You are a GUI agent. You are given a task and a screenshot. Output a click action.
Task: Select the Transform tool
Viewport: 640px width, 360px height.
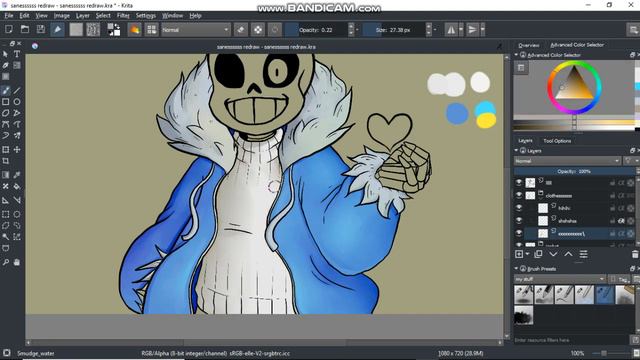coord(6,150)
